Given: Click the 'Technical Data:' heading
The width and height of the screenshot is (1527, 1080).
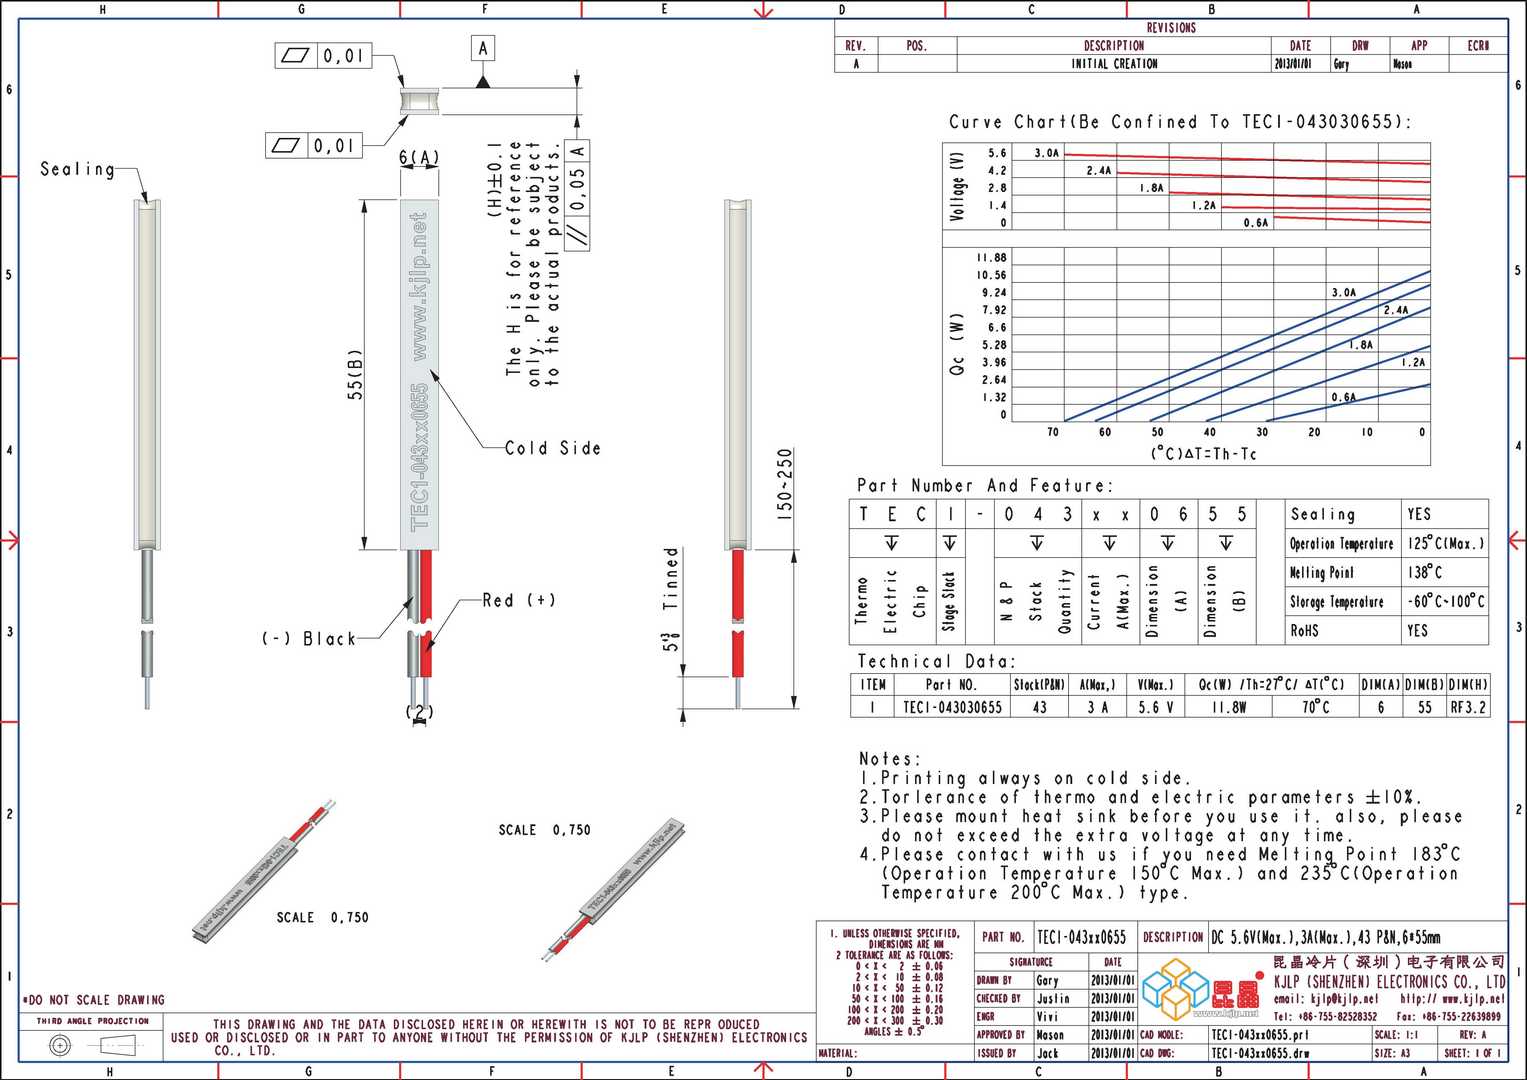Looking at the screenshot, I should click(936, 662).
